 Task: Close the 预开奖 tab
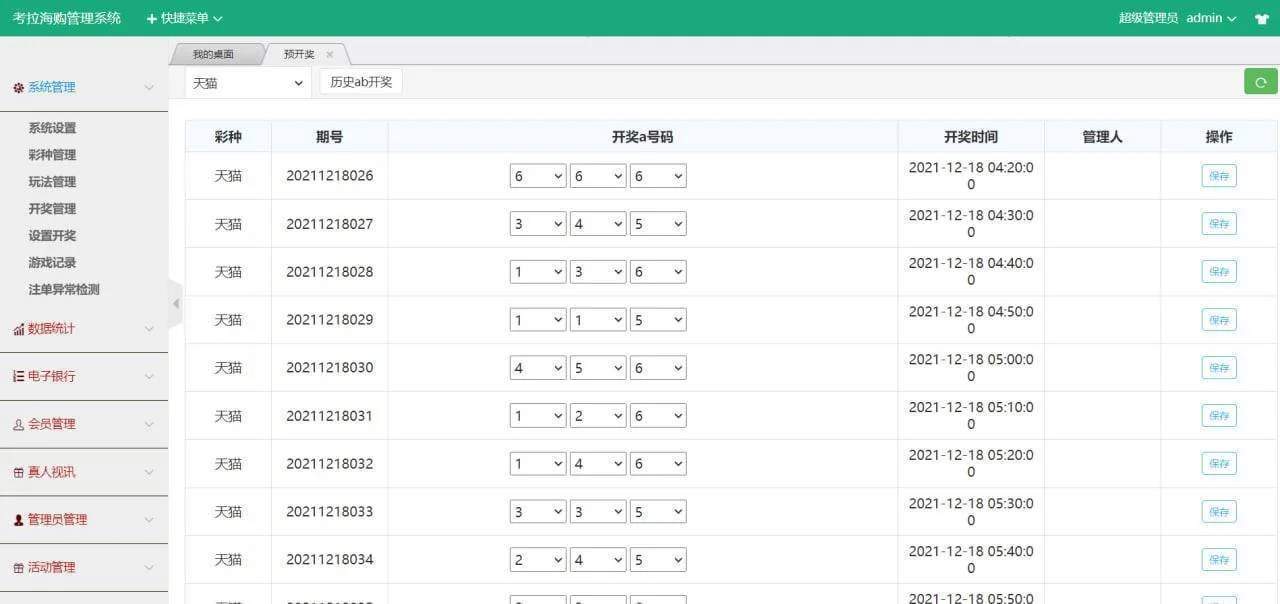tap(330, 55)
